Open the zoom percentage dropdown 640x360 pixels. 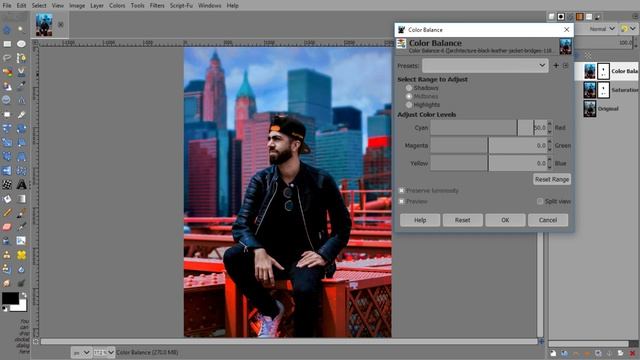point(104,352)
